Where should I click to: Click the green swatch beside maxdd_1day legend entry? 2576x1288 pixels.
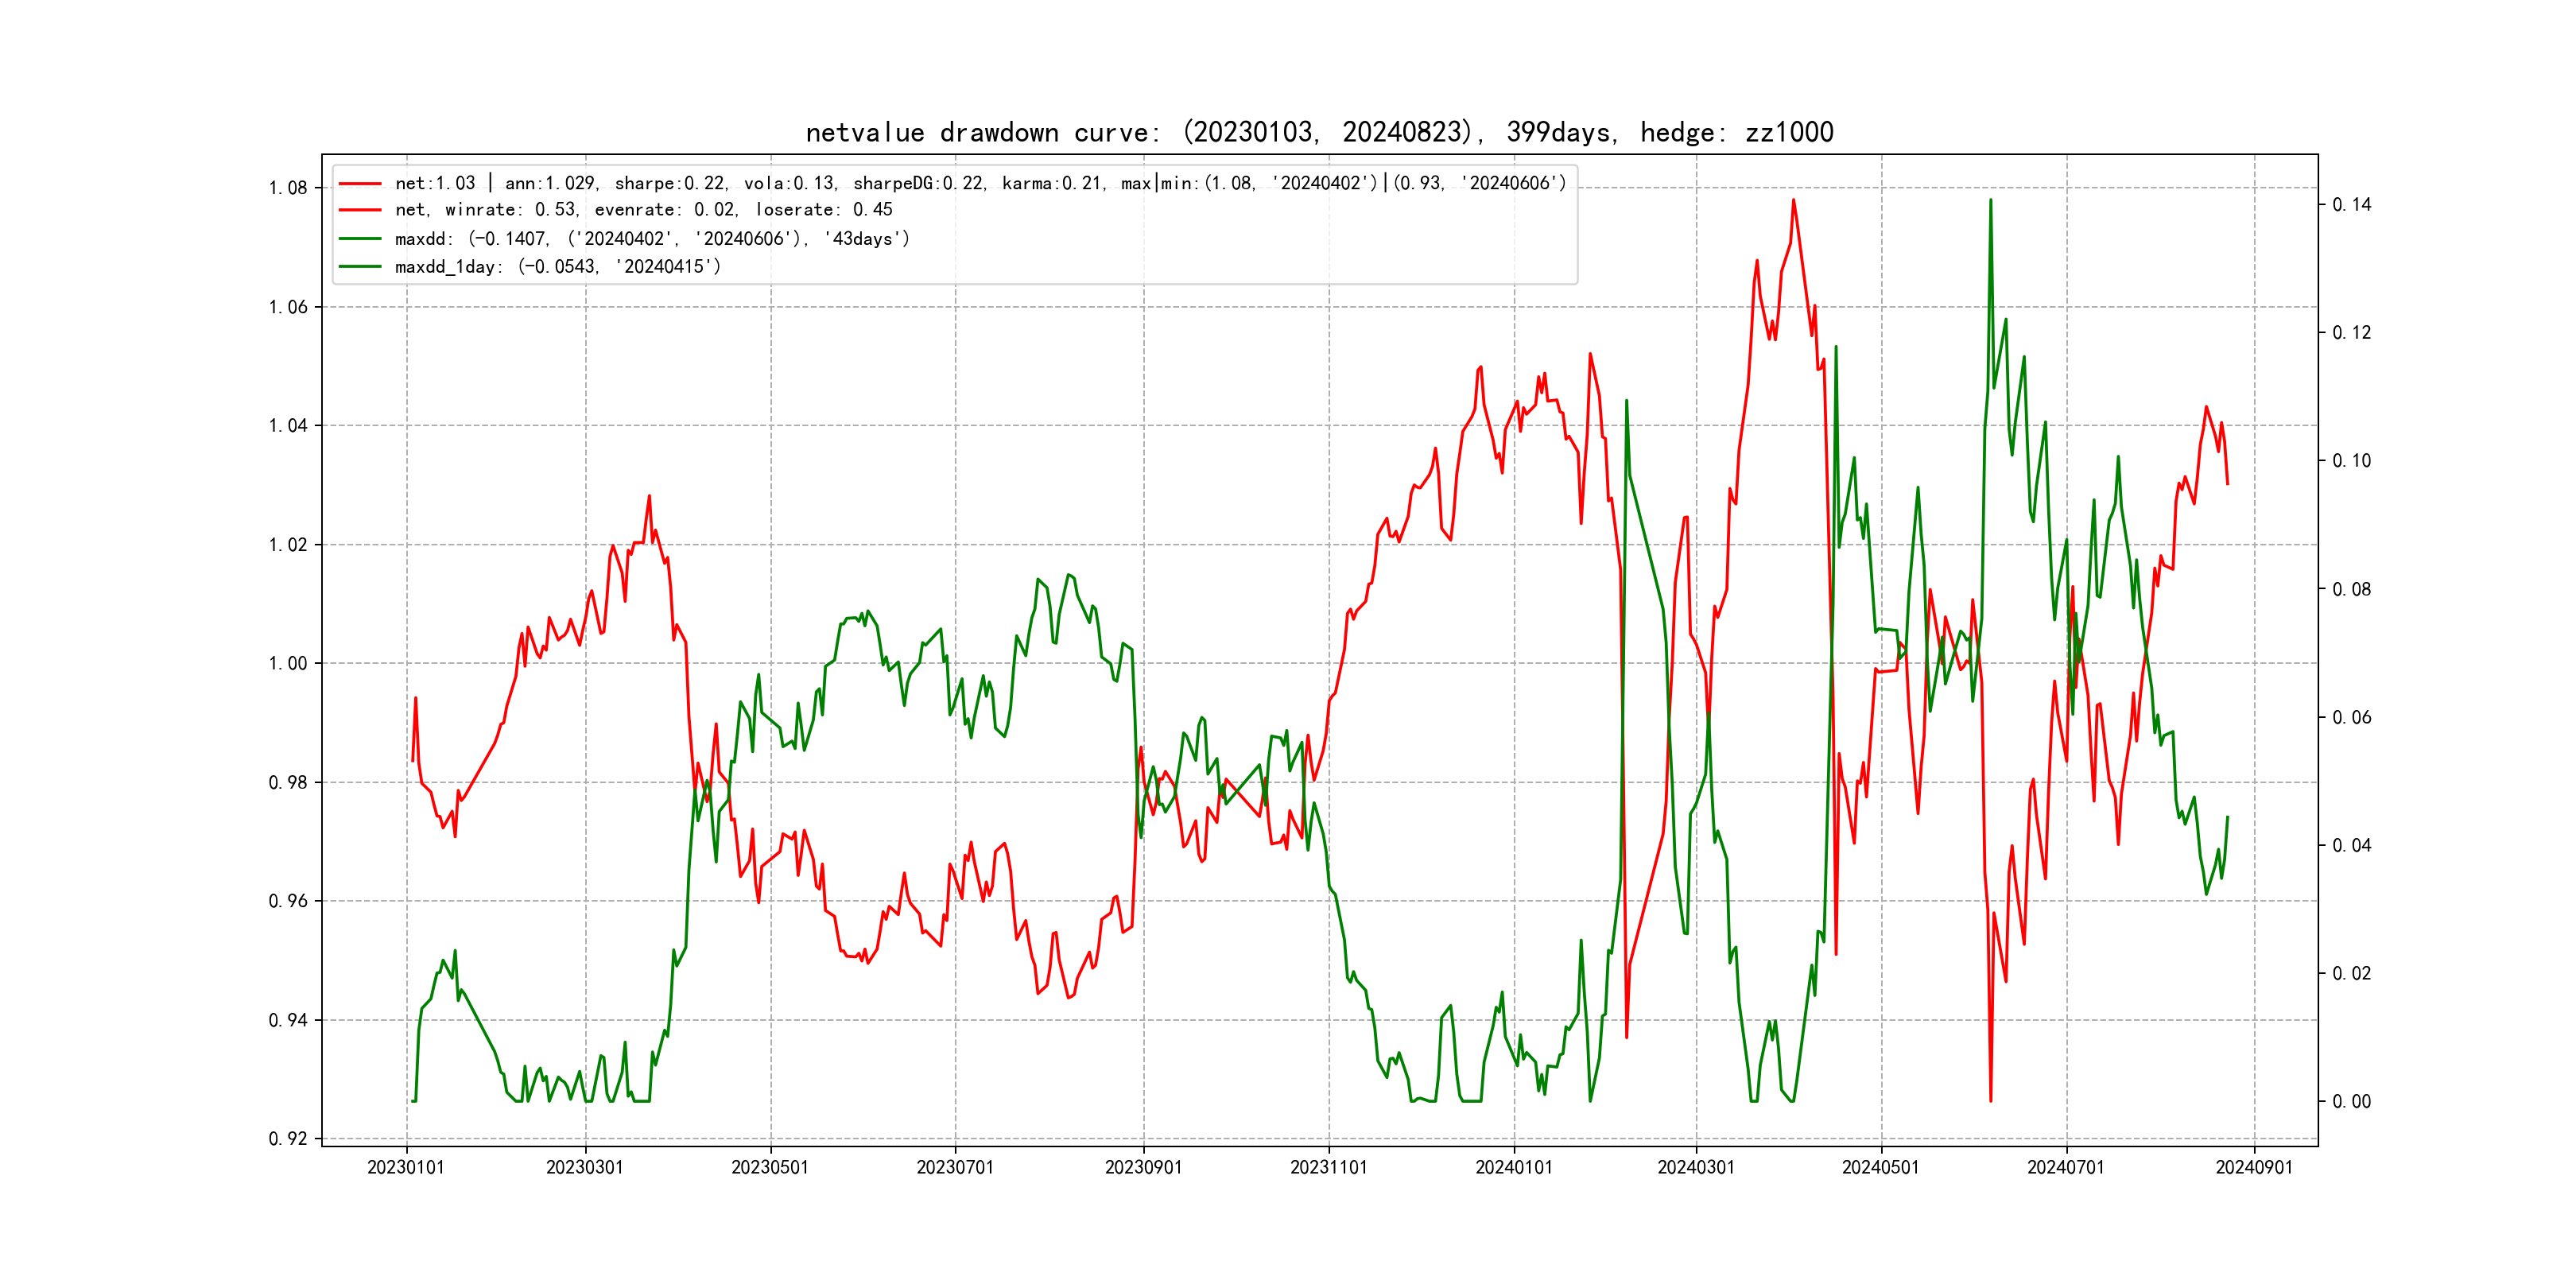tap(360, 267)
